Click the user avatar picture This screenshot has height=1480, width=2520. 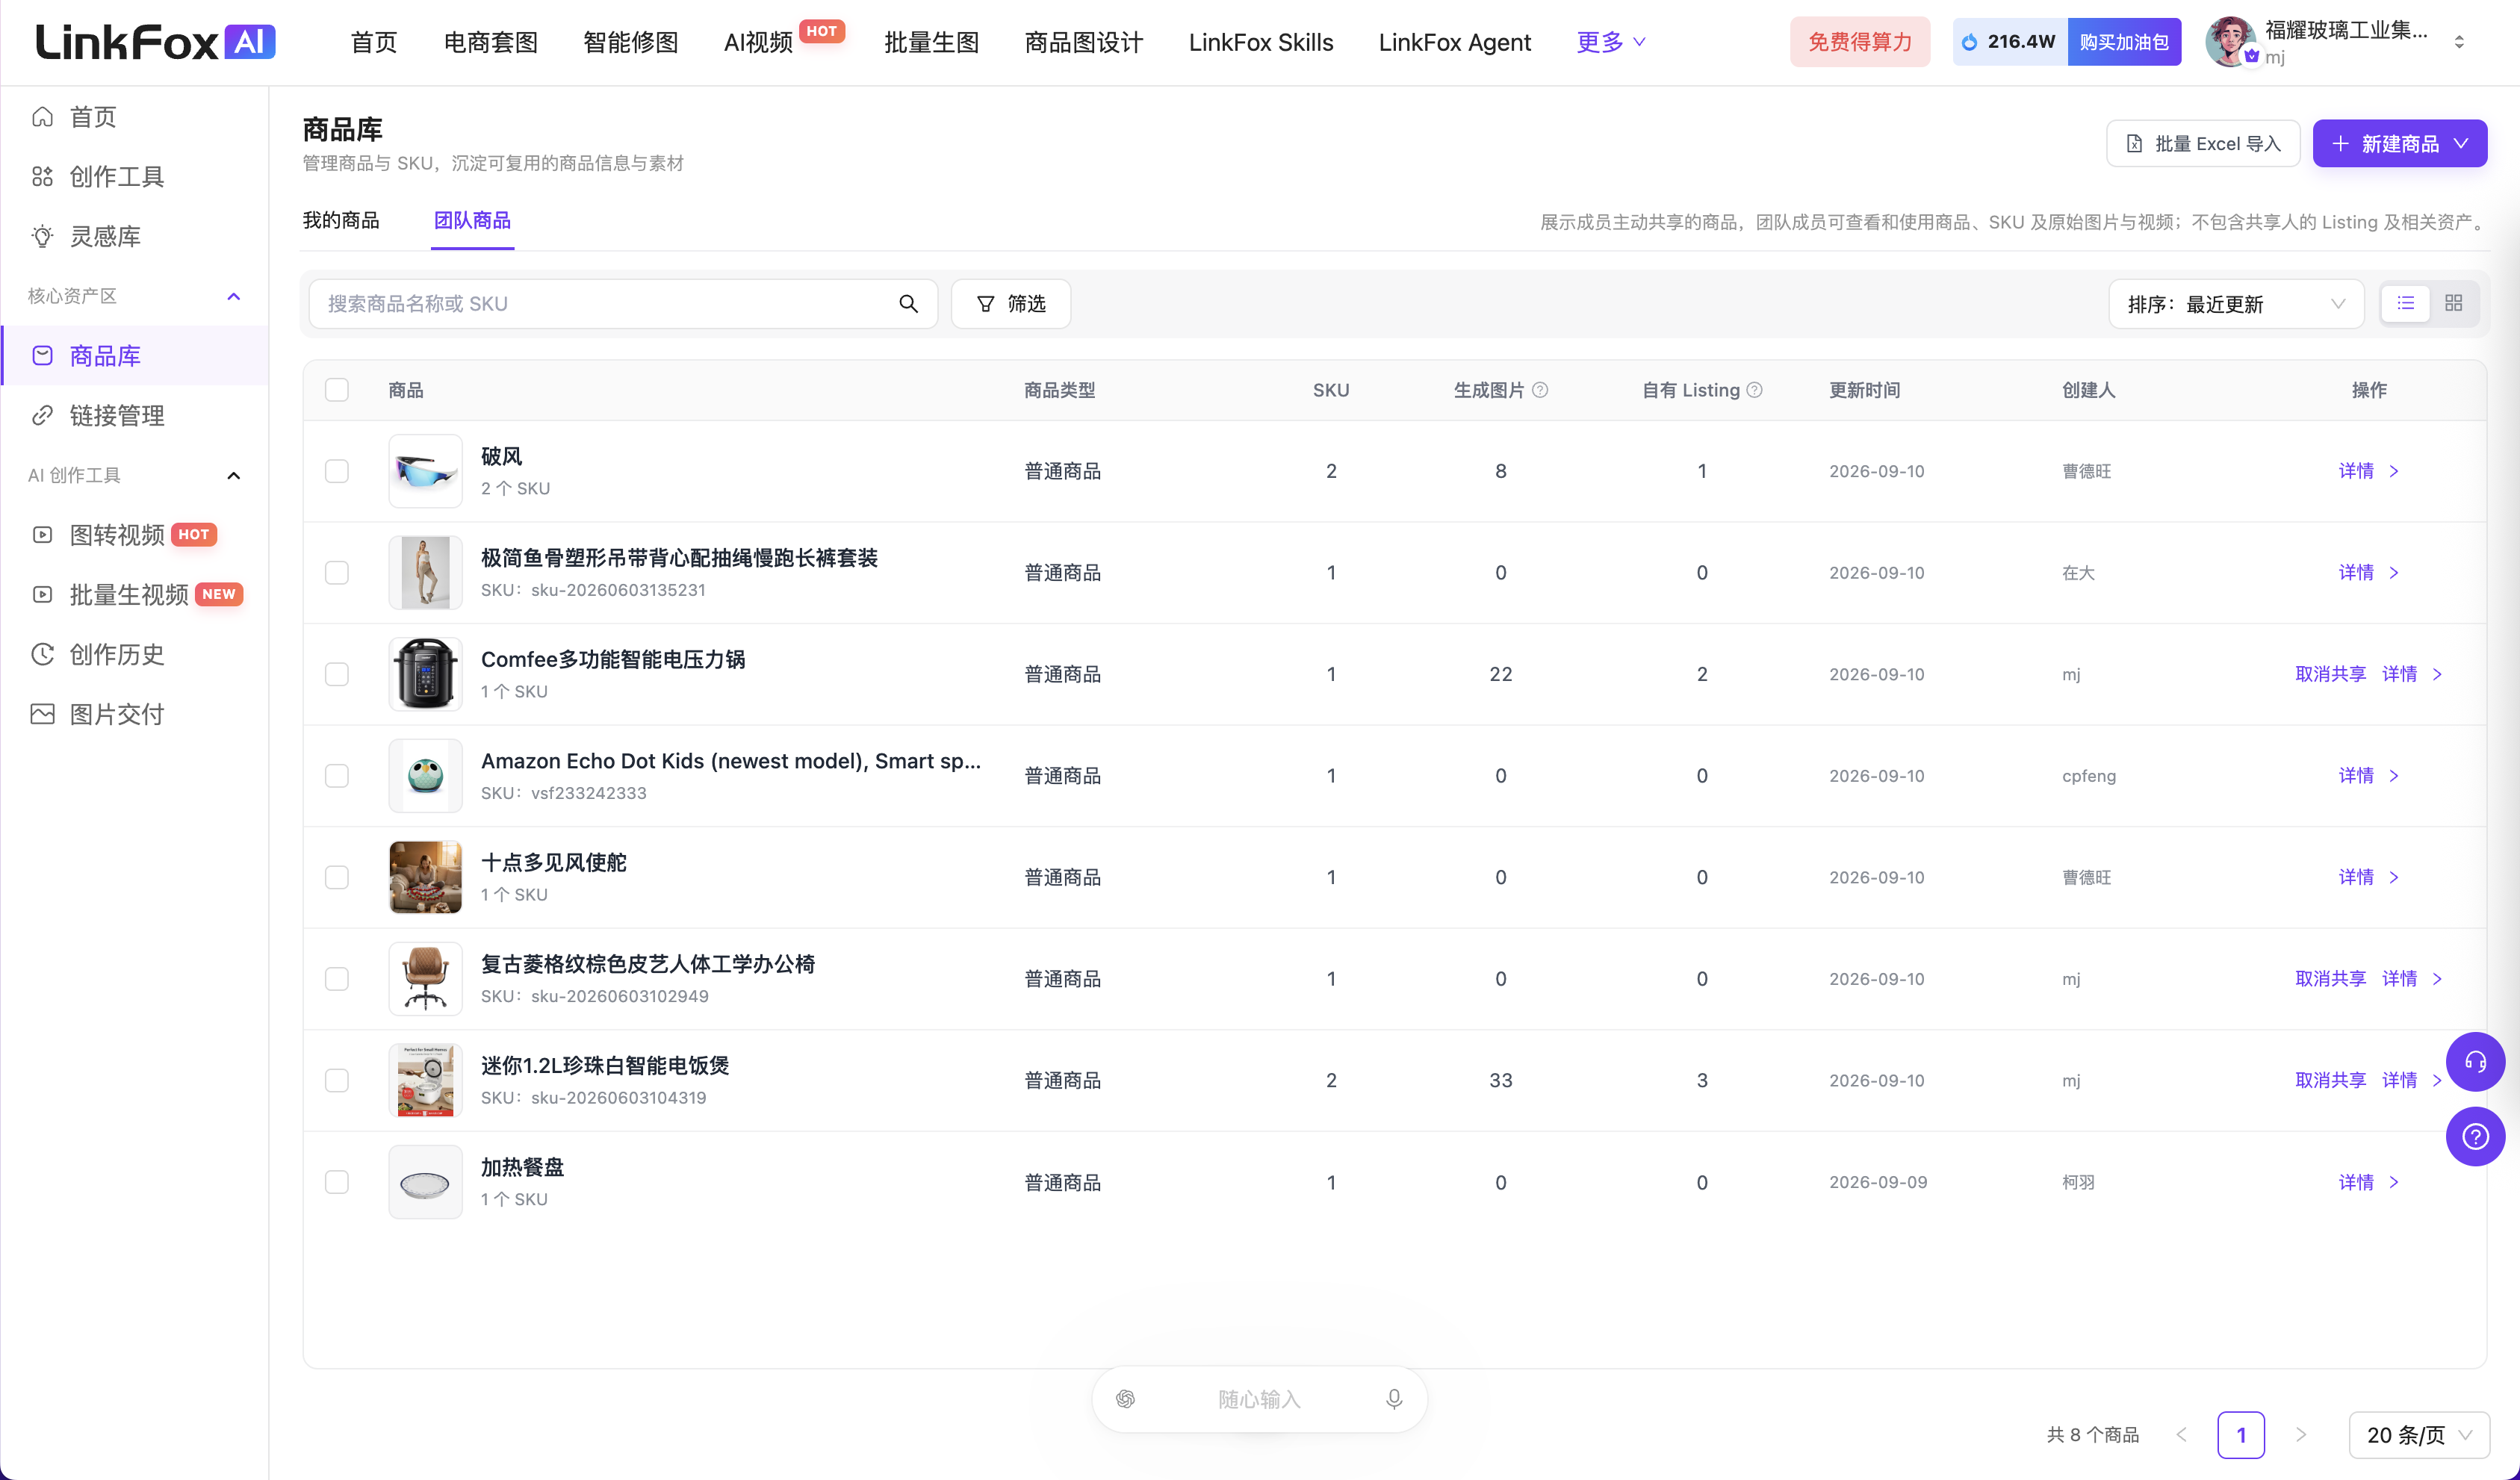[2230, 42]
